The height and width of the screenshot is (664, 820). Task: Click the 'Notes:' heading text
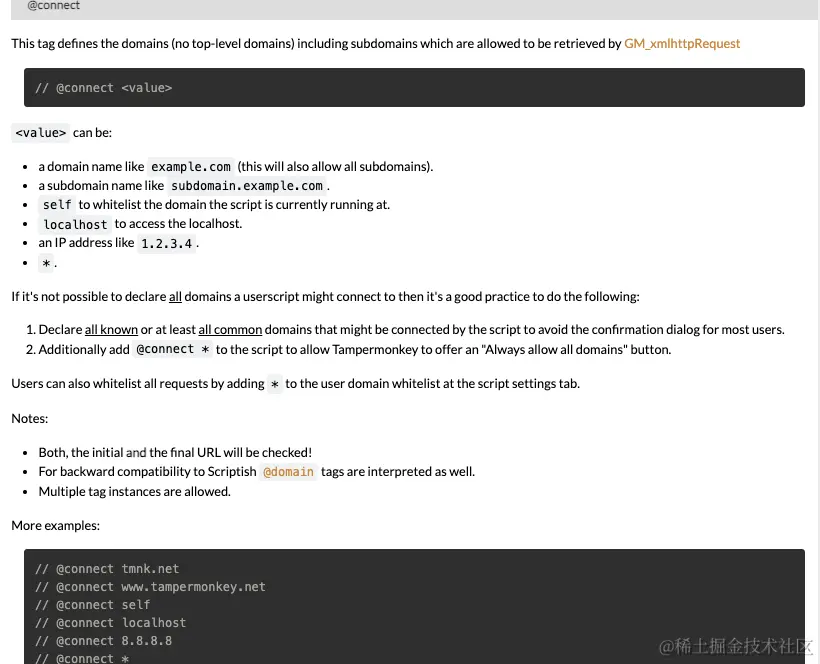click(x=29, y=418)
